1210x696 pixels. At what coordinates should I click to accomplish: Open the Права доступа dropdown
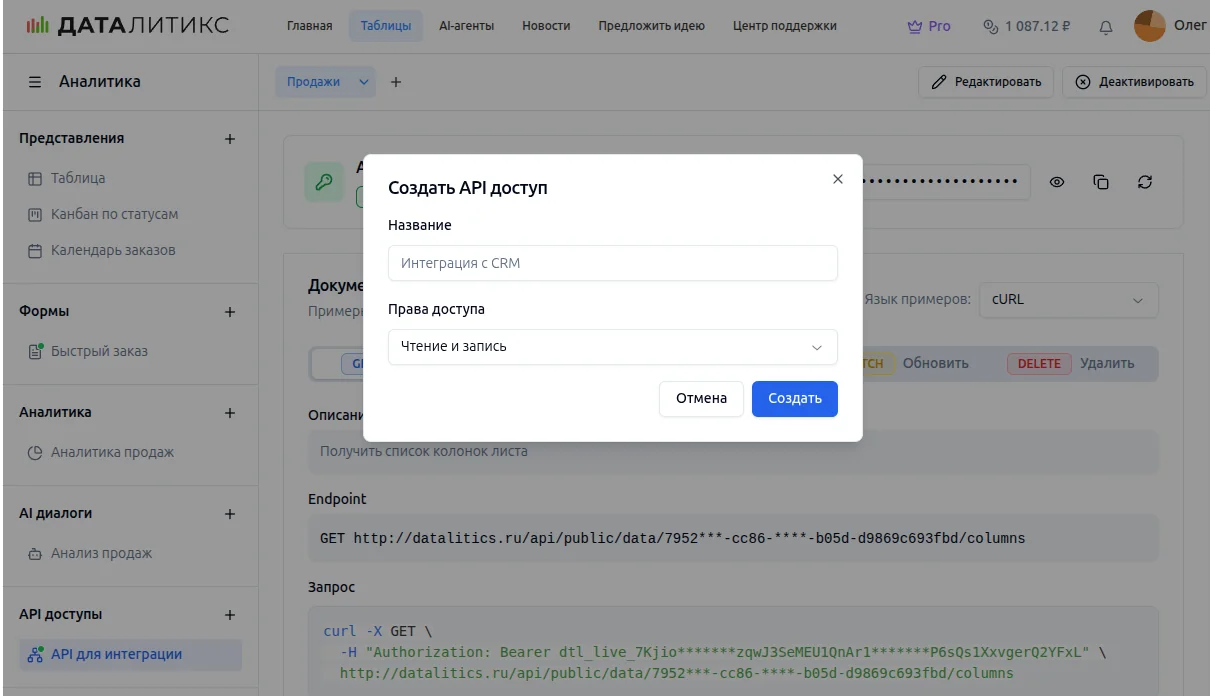tap(612, 347)
